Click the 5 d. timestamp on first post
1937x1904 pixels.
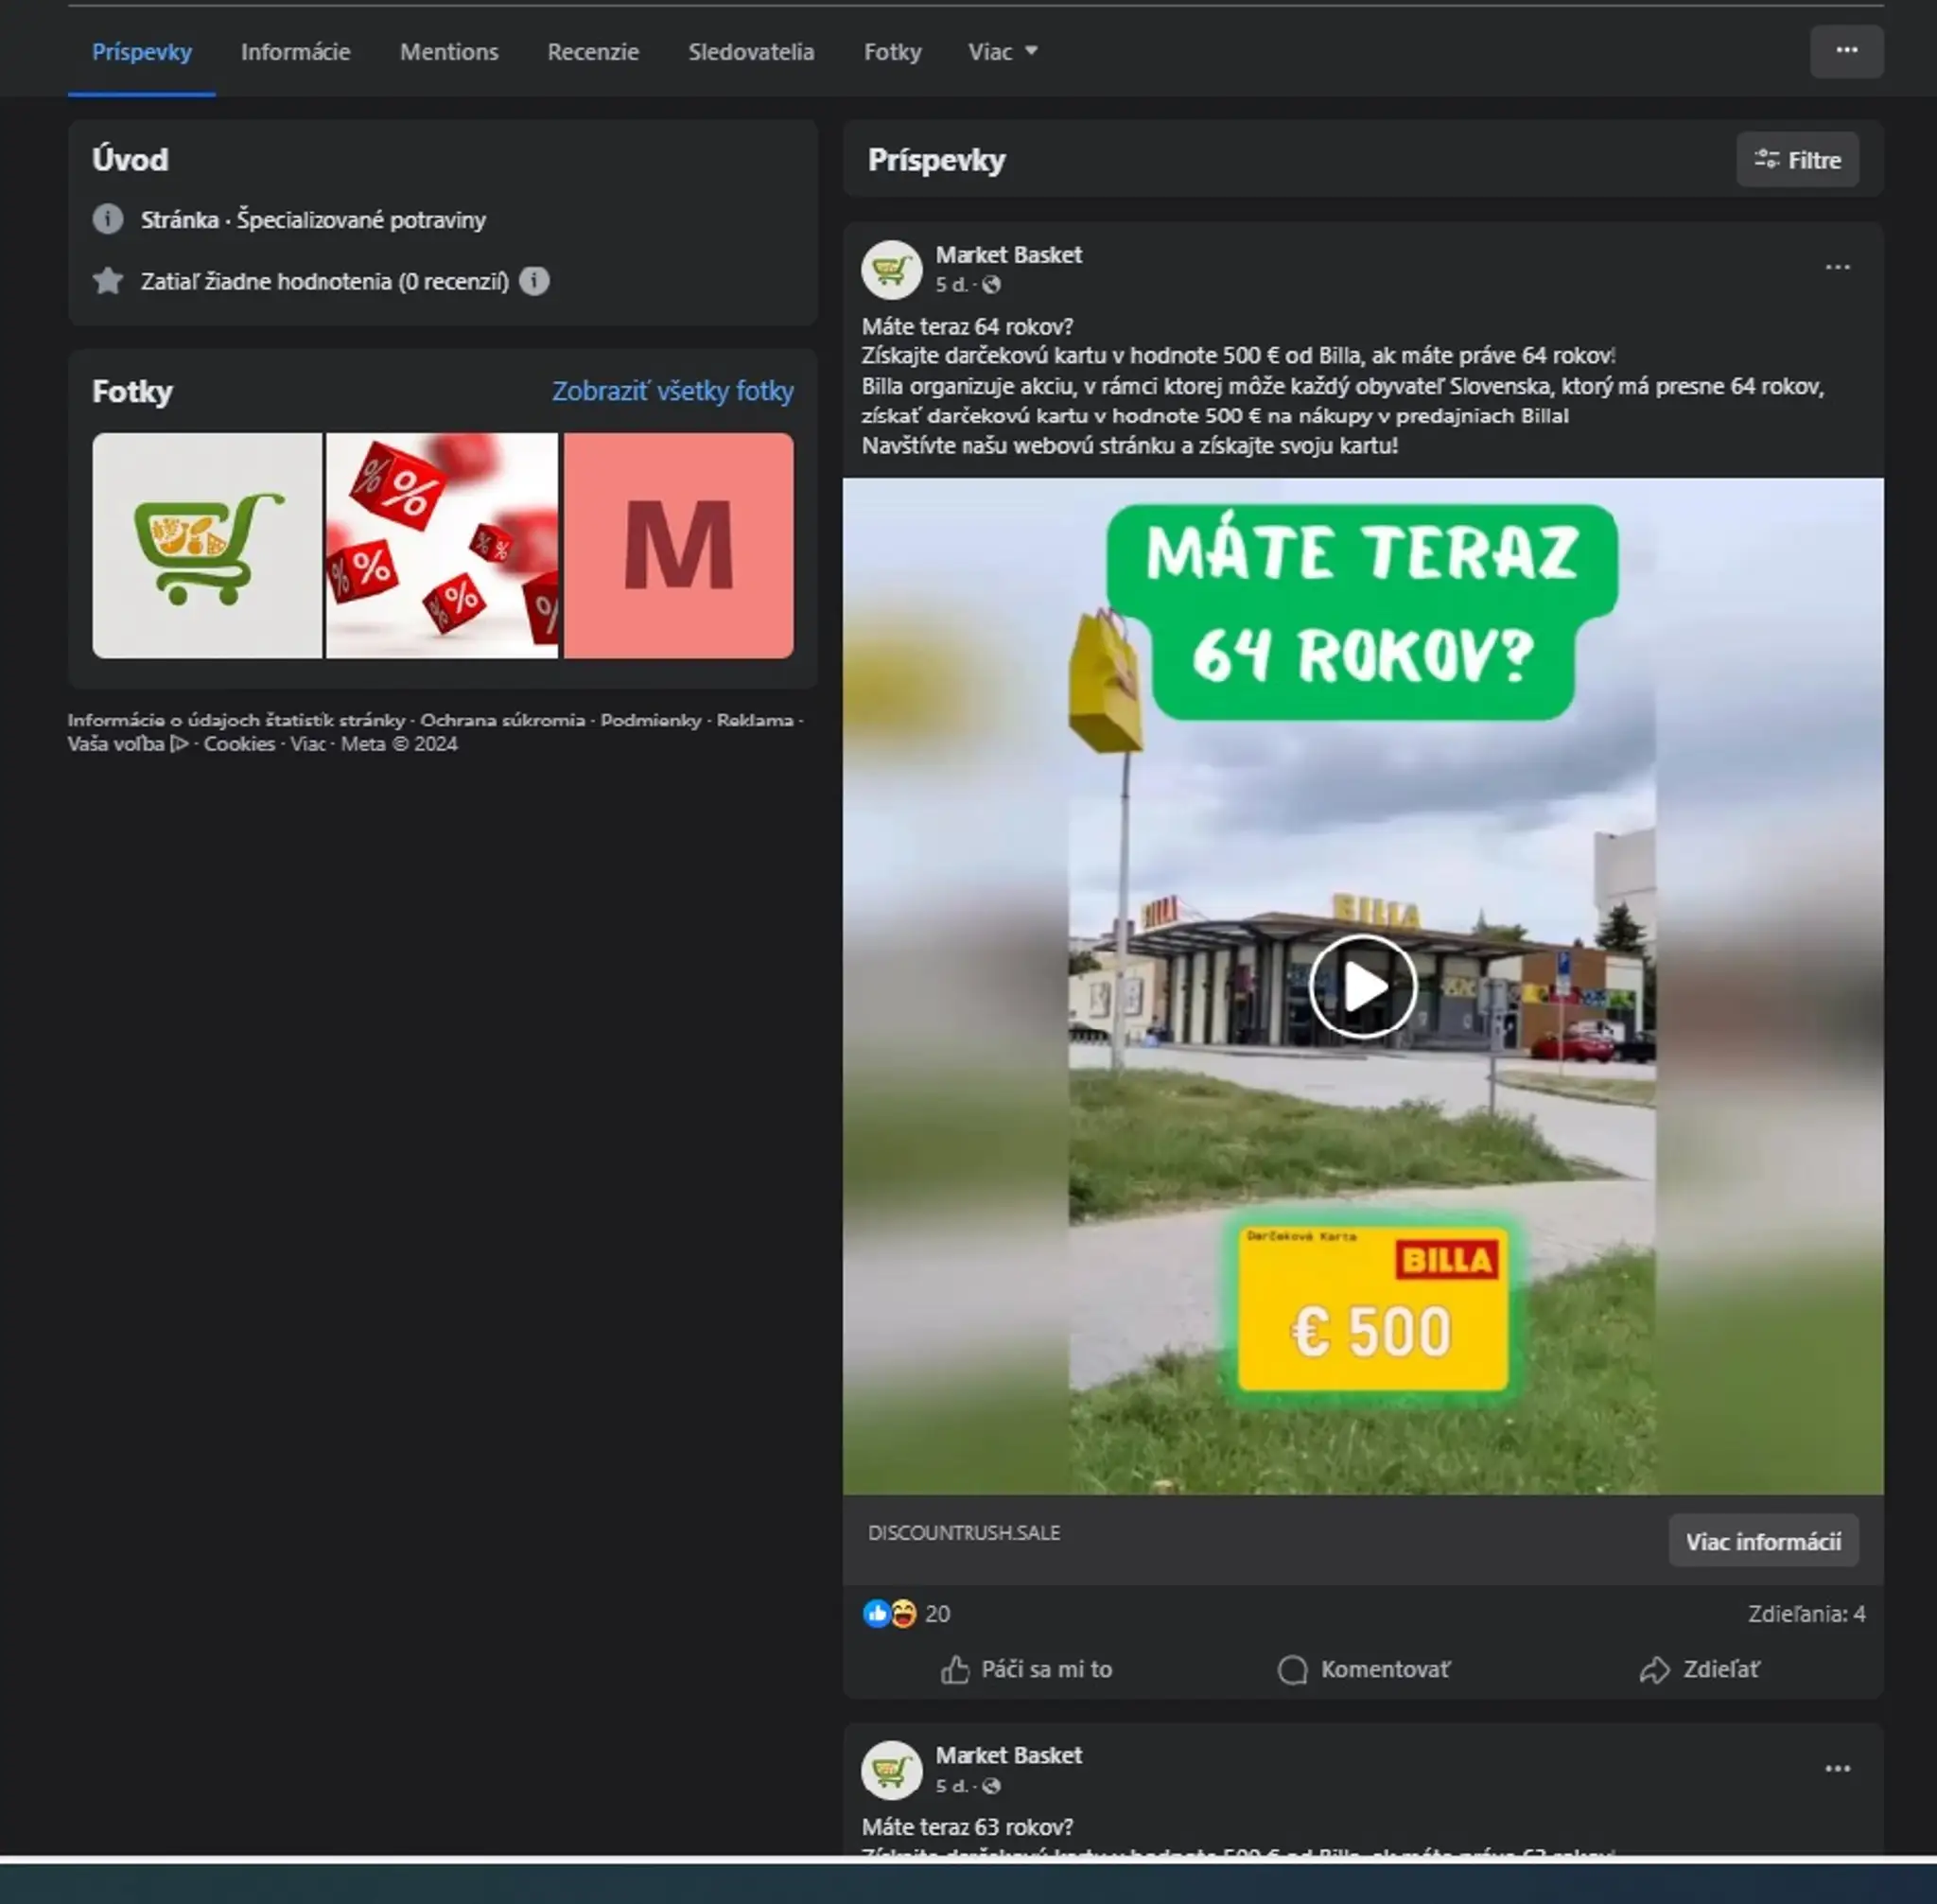(x=951, y=285)
